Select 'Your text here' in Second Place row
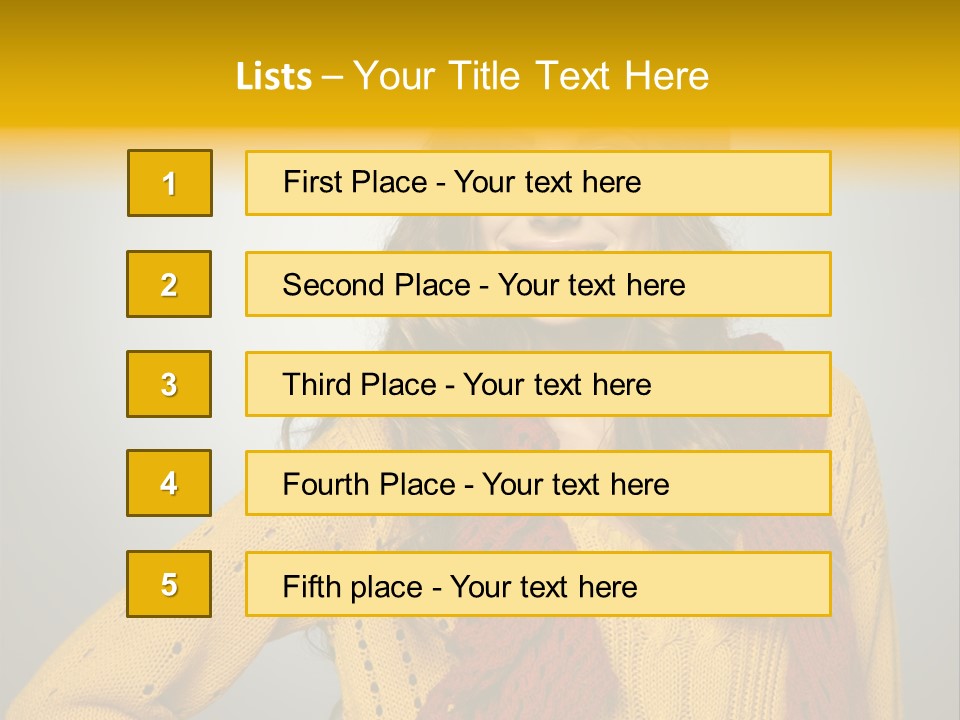Viewport: 960px width, 720px height. [x=591, y=285]
